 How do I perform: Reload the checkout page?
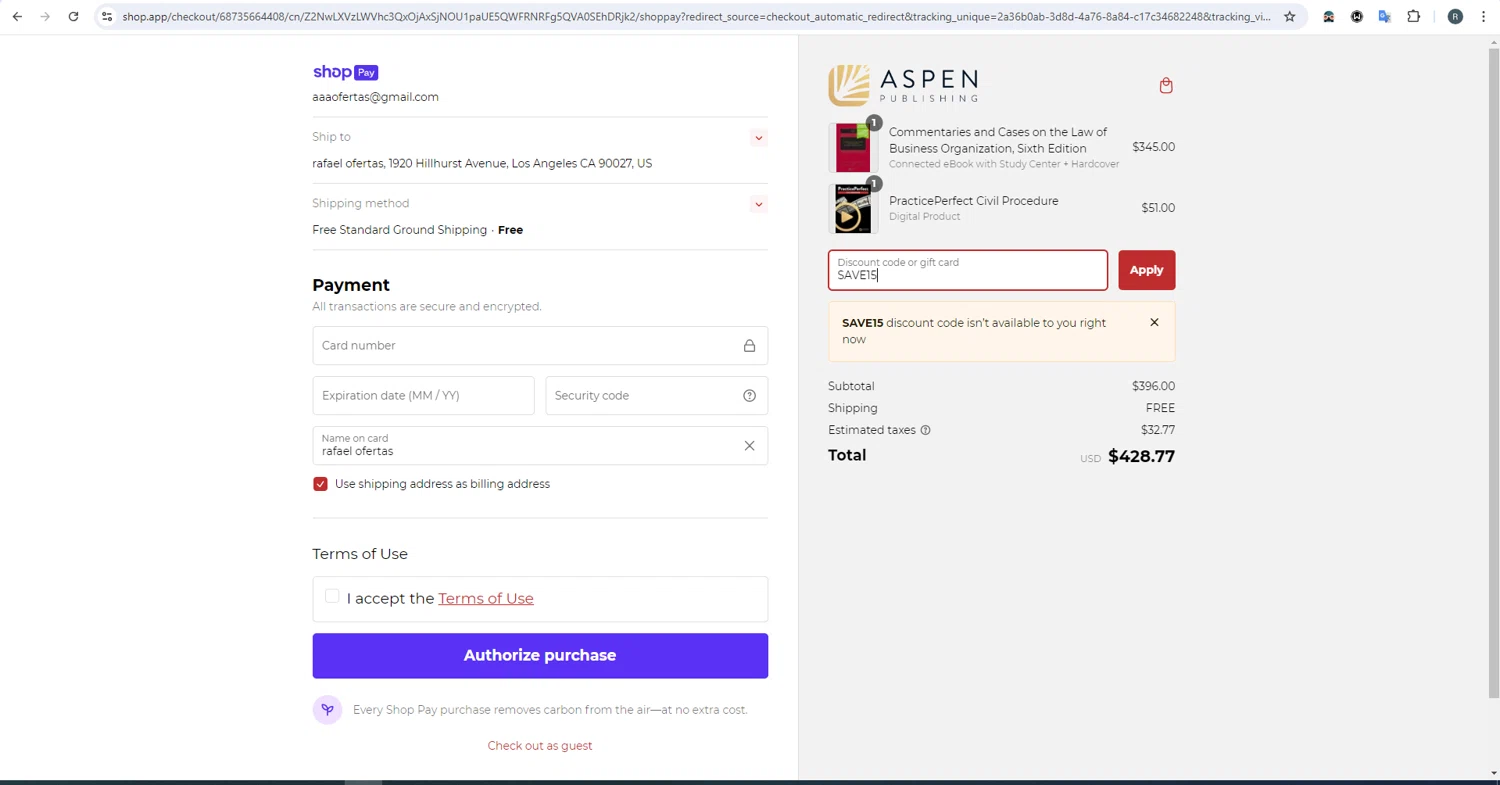[x=73, y=16]
